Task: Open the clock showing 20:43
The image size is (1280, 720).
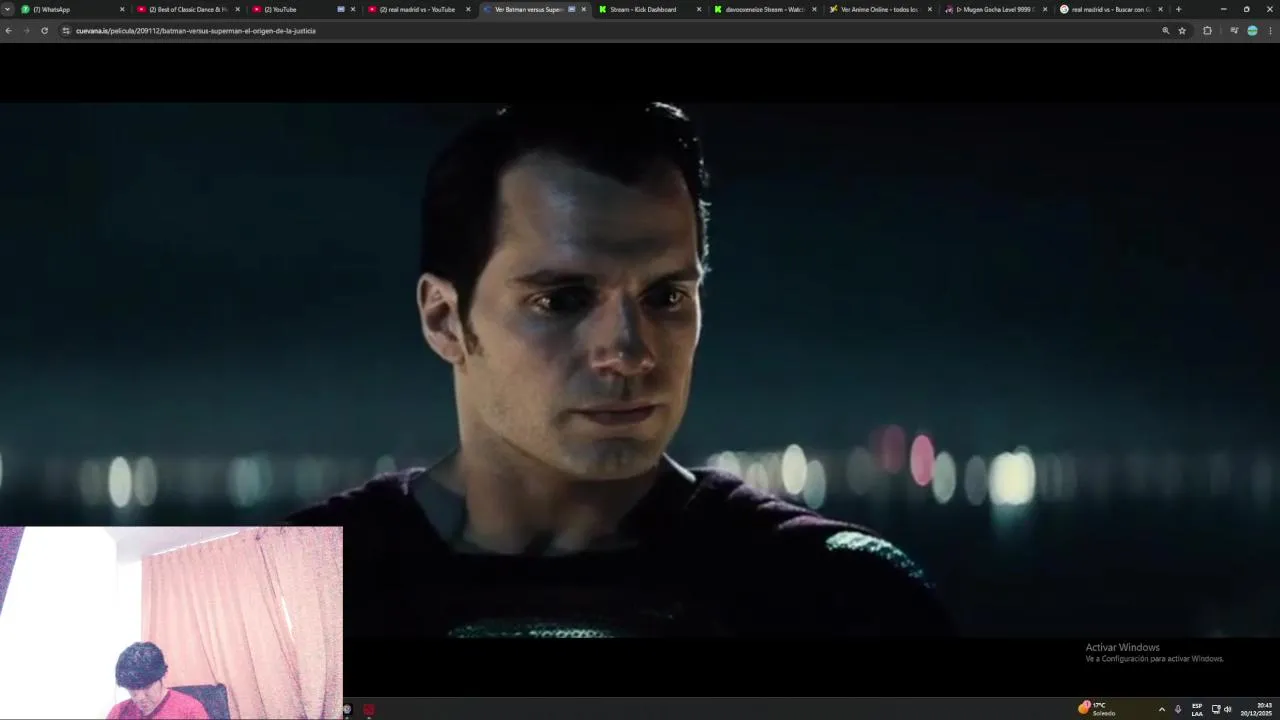Action: click(x=1258, y=709)
